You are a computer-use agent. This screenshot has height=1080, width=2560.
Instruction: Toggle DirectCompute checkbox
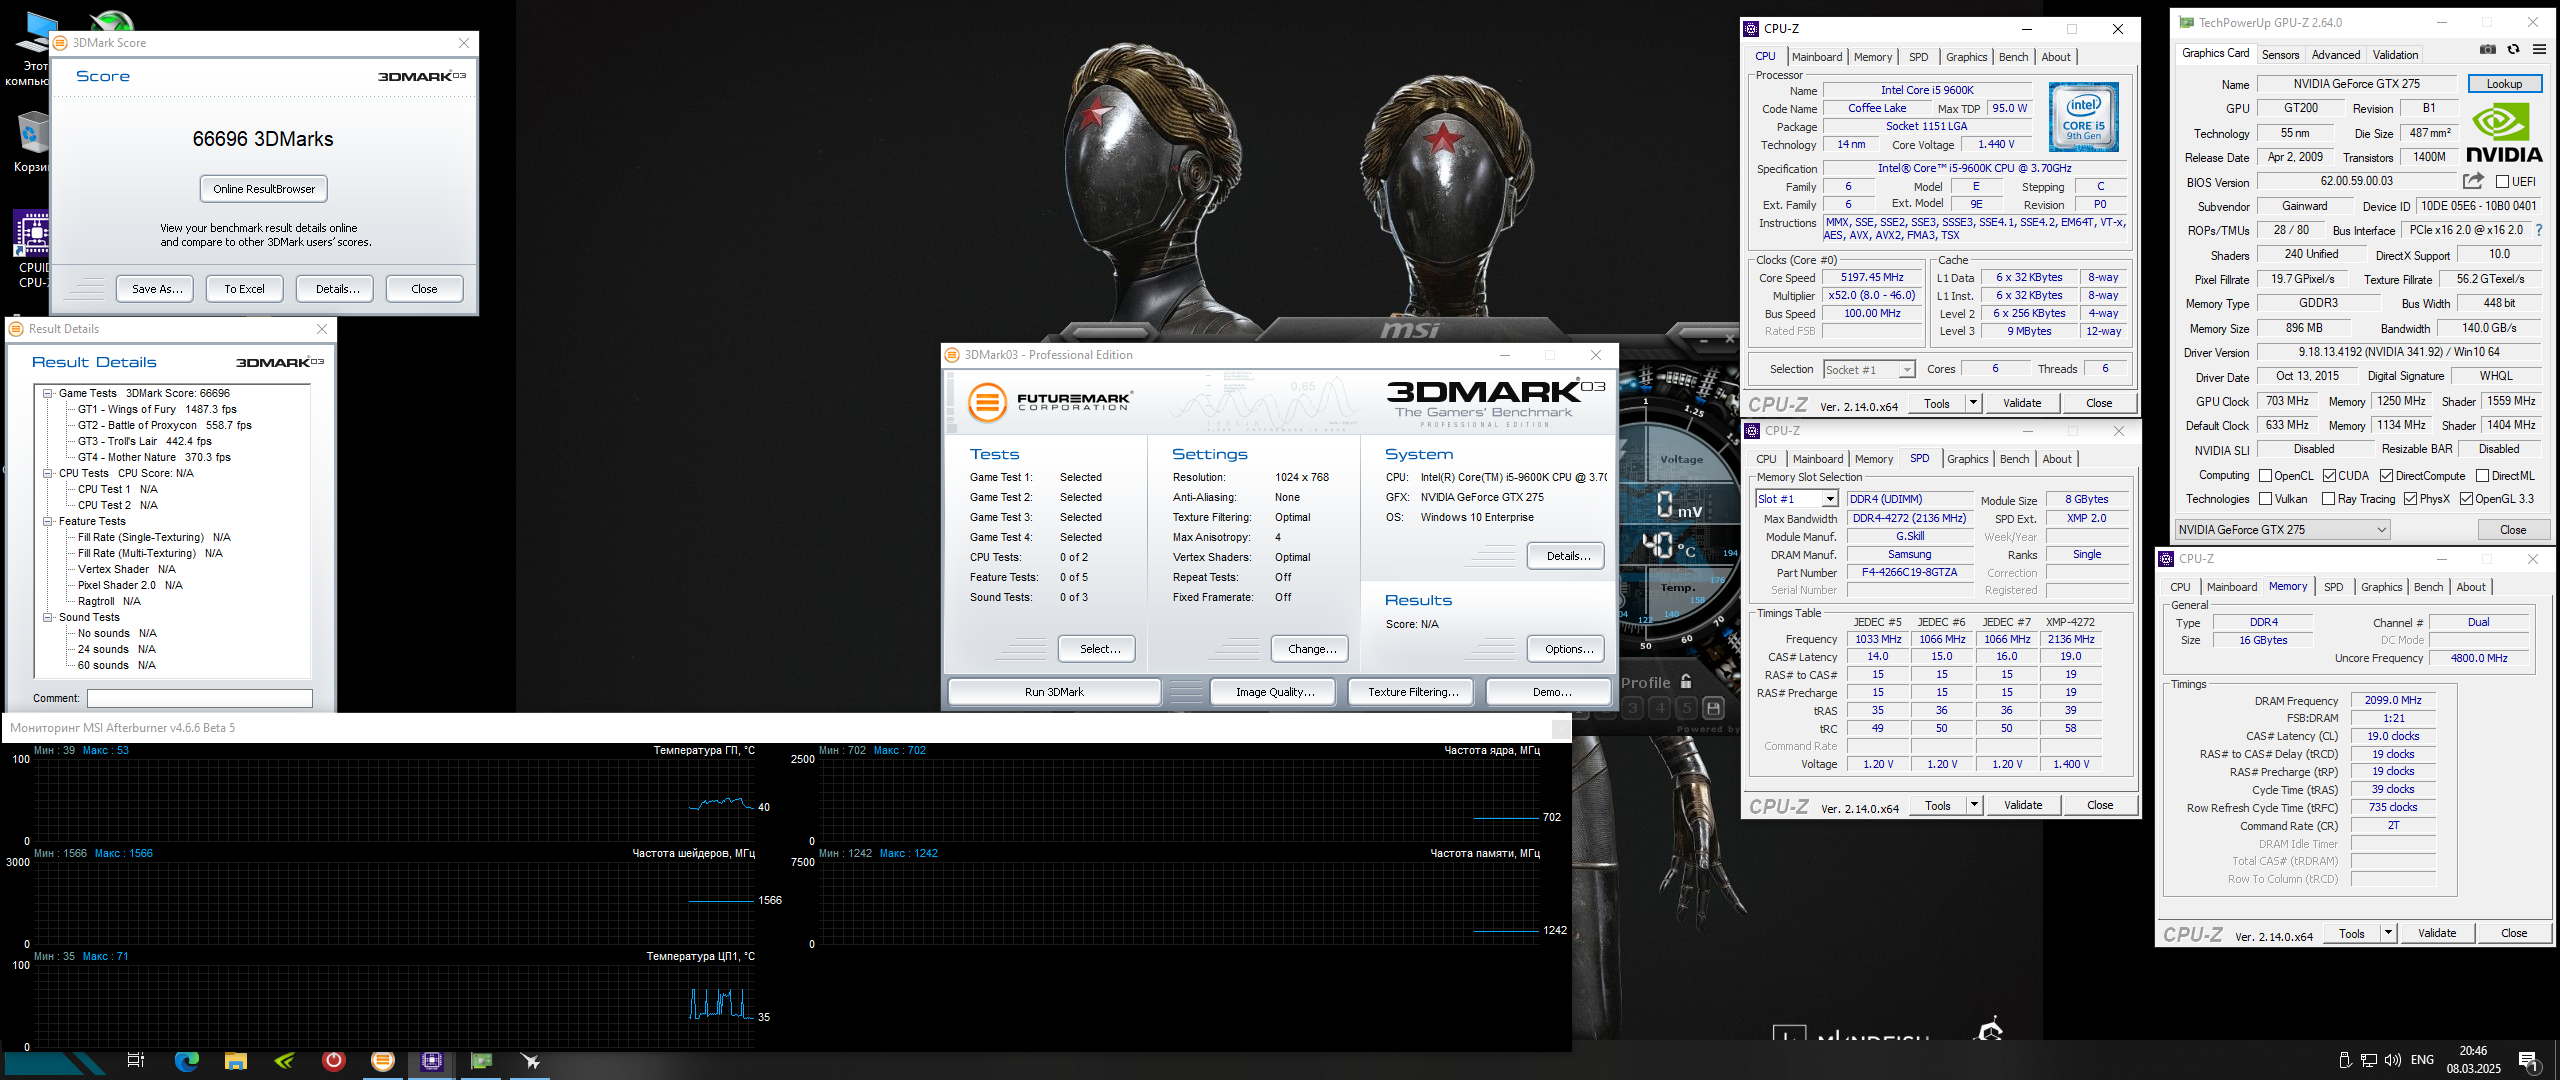pos(2386,476)
